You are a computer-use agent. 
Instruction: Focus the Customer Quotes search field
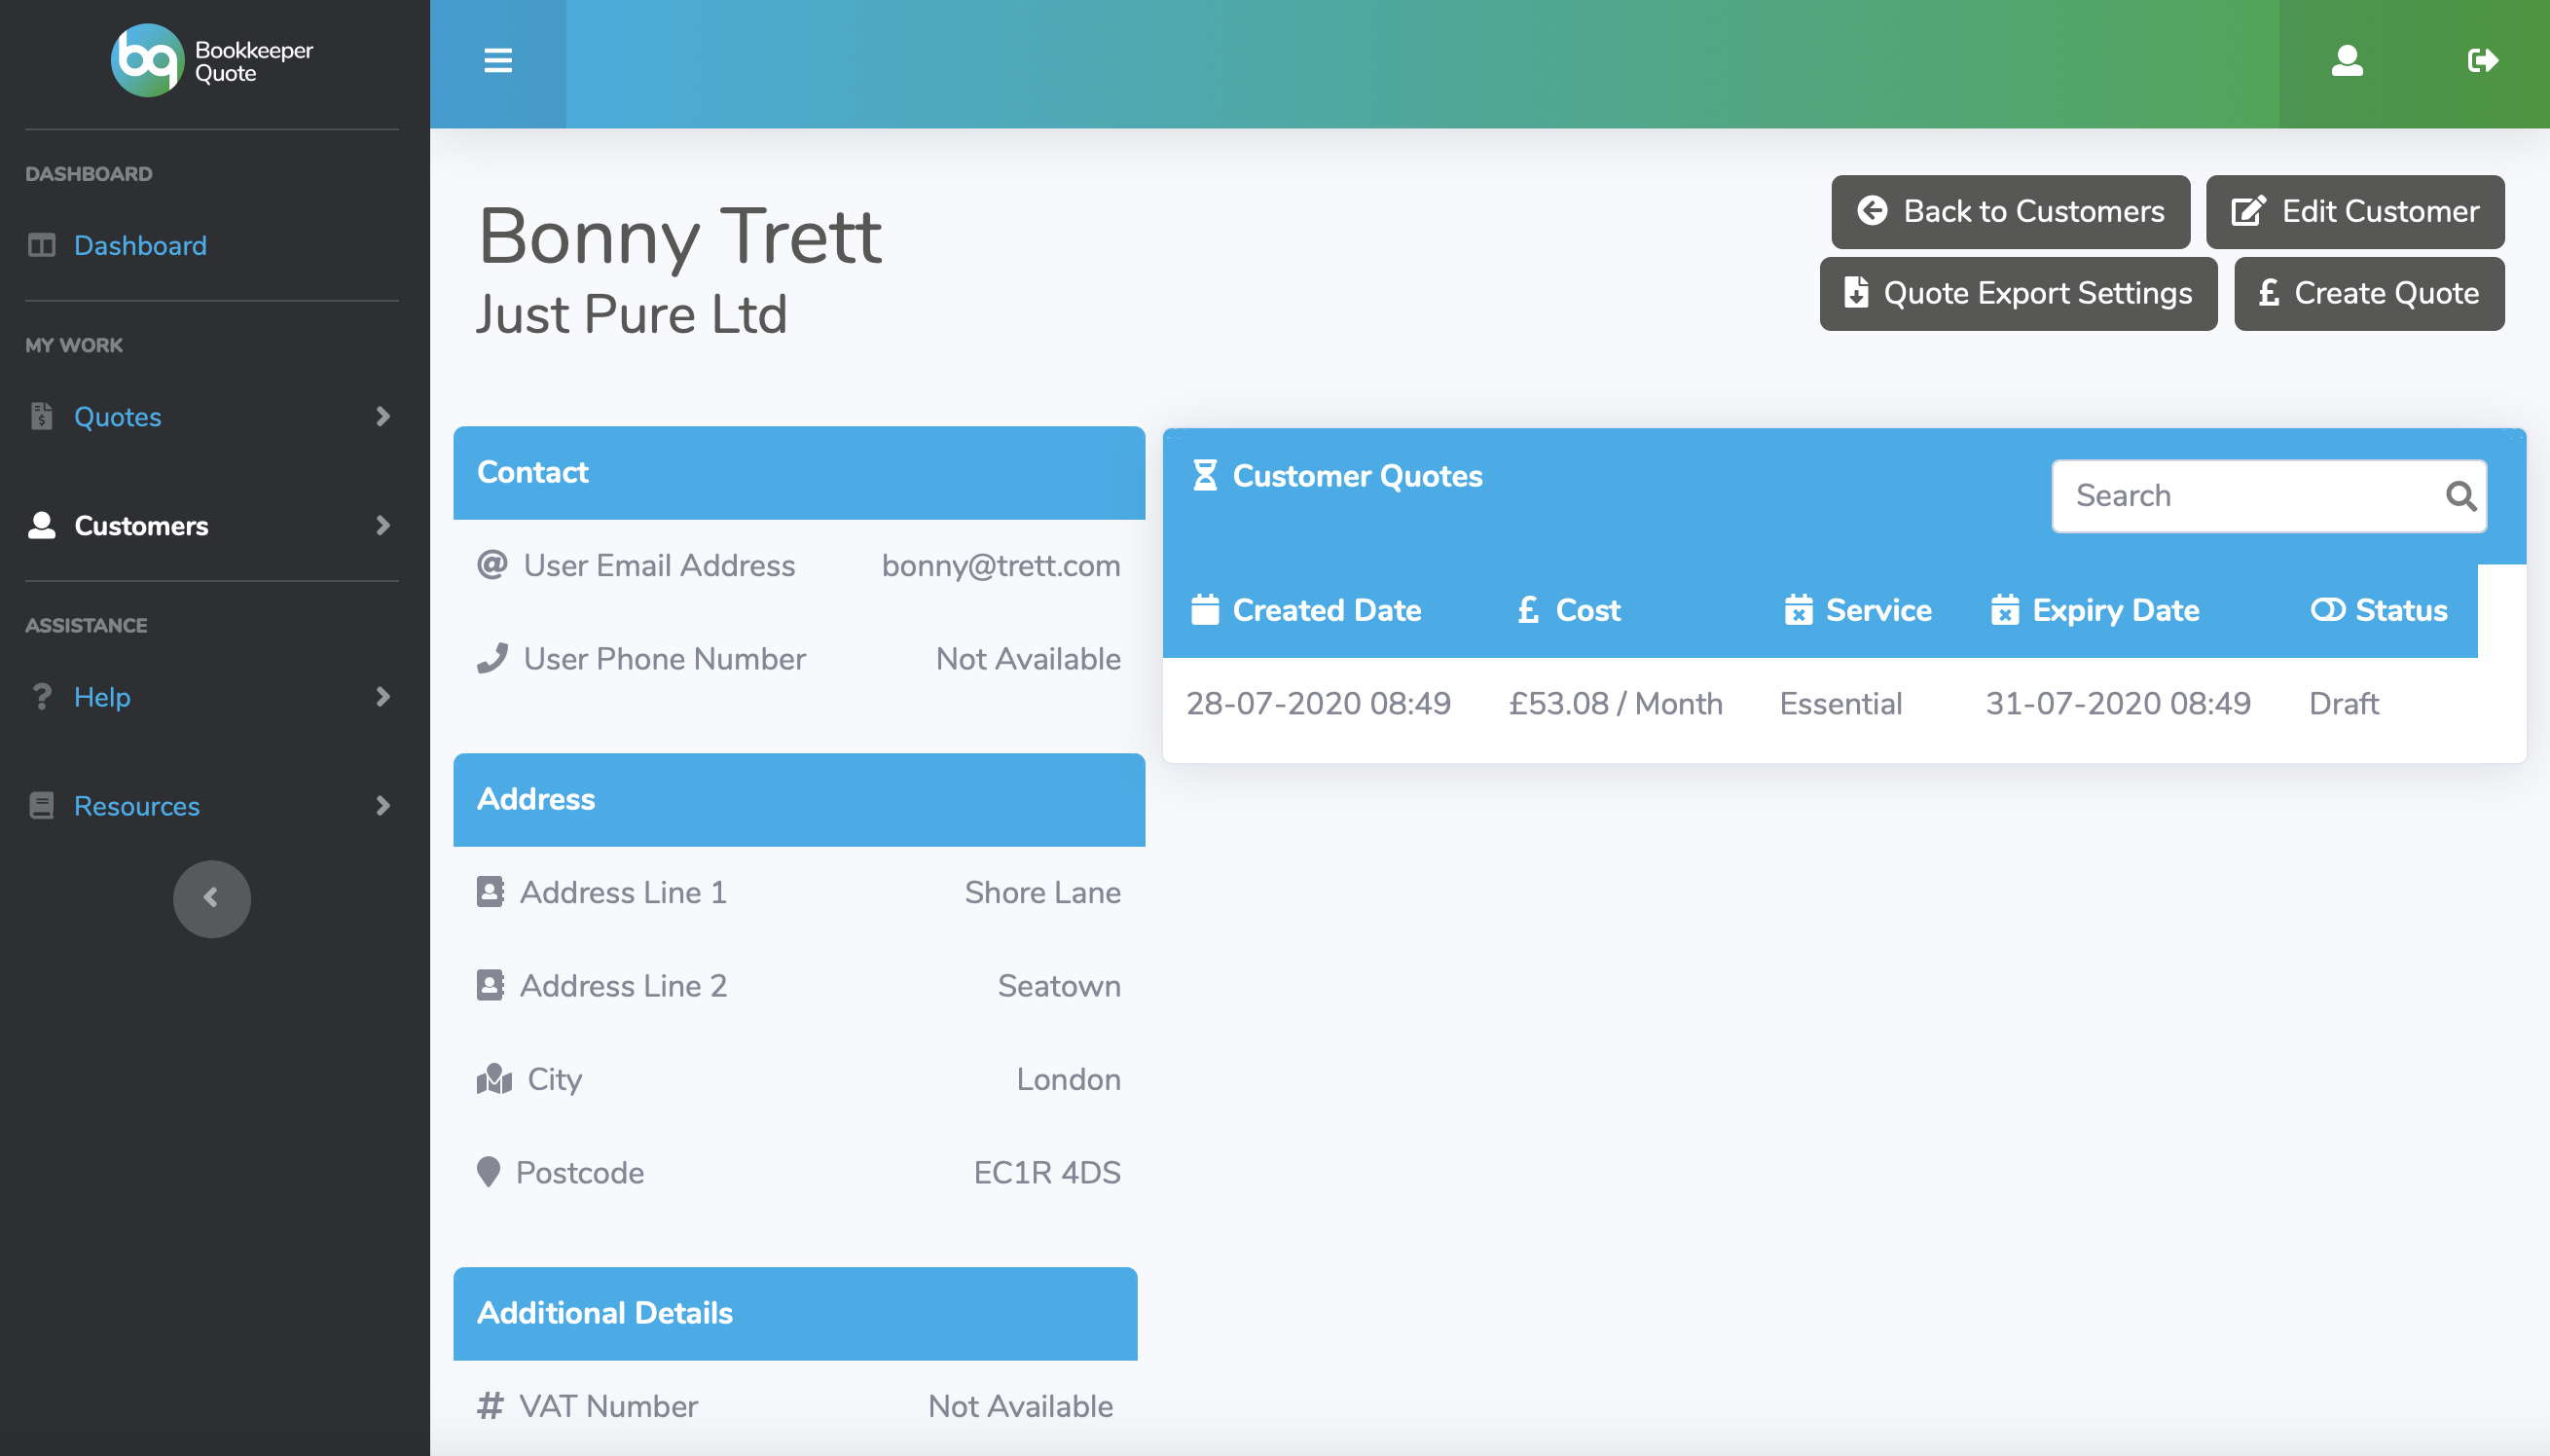coord(2250,496)
